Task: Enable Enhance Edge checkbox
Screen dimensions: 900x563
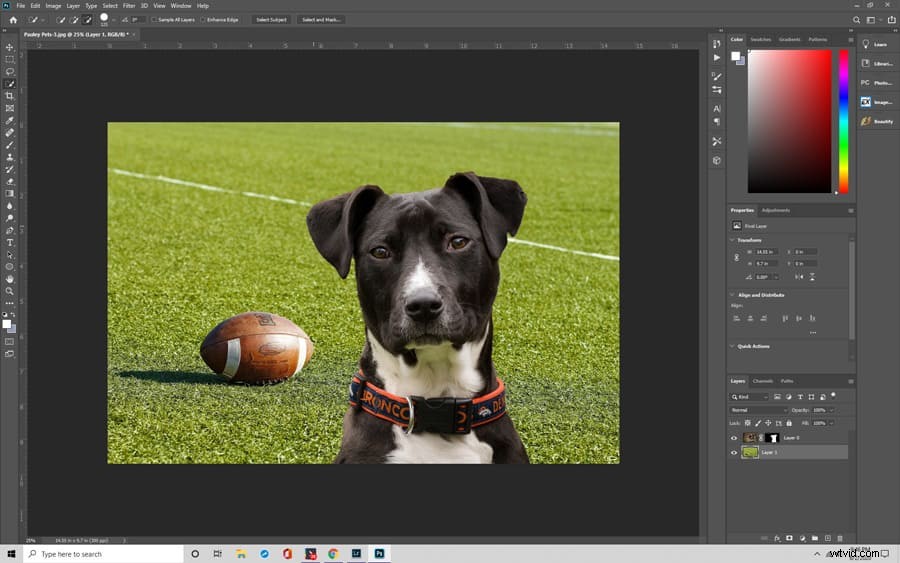Action: click(x=203, y=20)
